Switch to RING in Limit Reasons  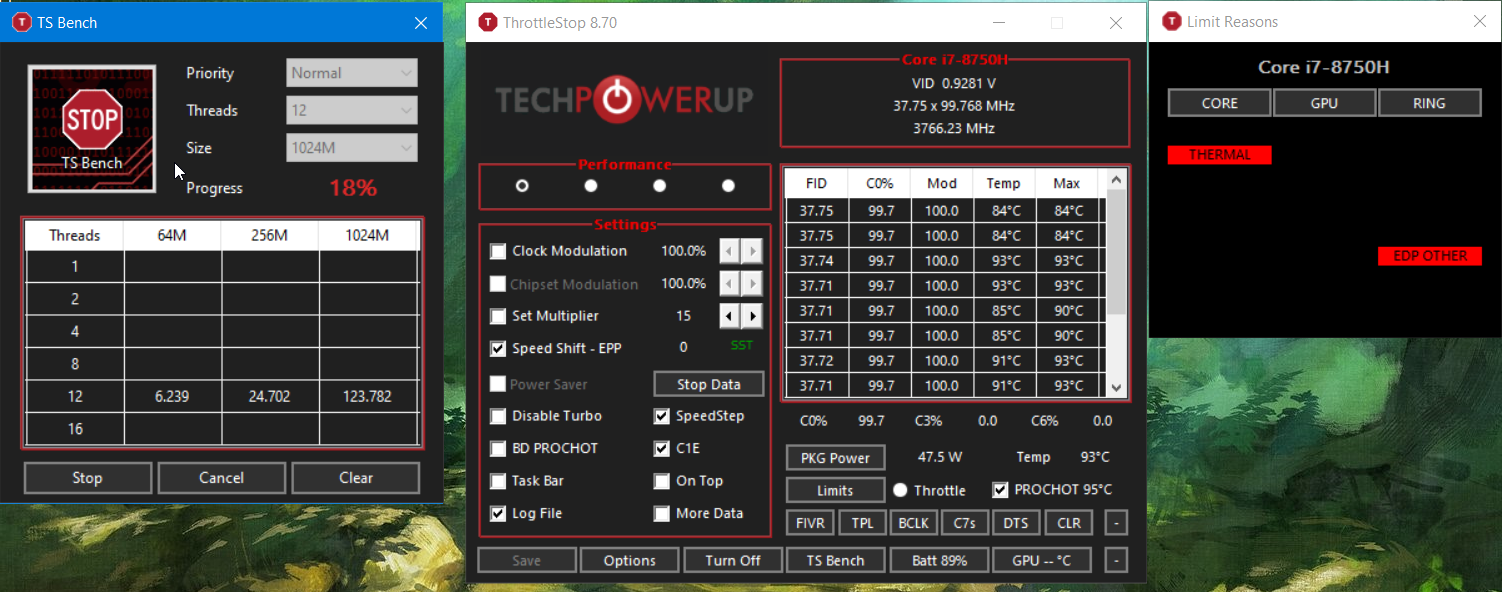pos(1429,103)
